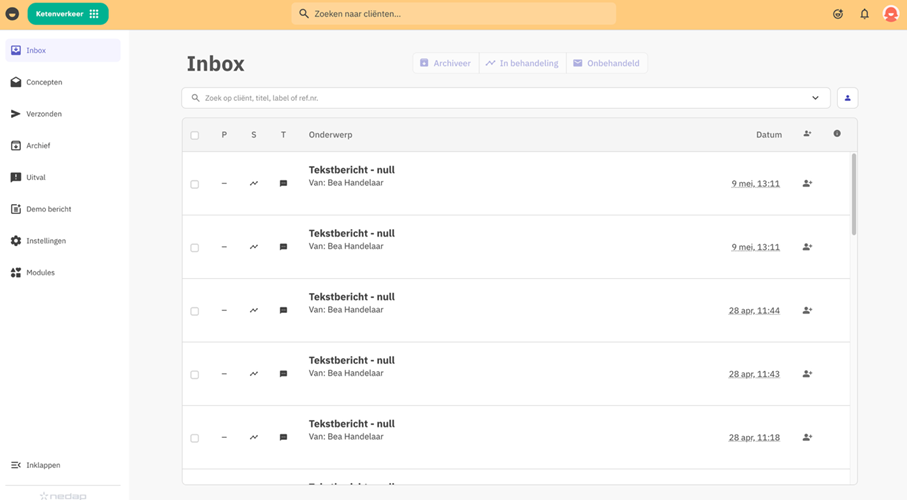Open the notifications bell
The height and width of the screenshot is (500, 907).
coord(864,14)
